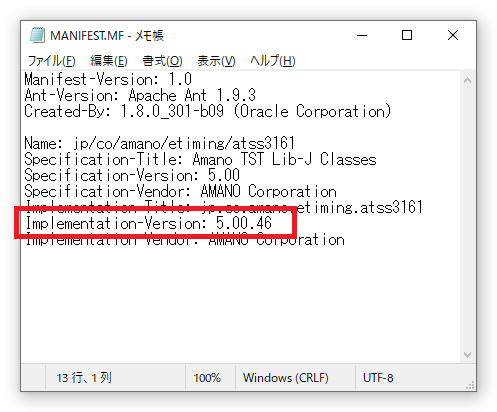
Task: Open the 書式(O) menu
Action: [x=162, y=61]
